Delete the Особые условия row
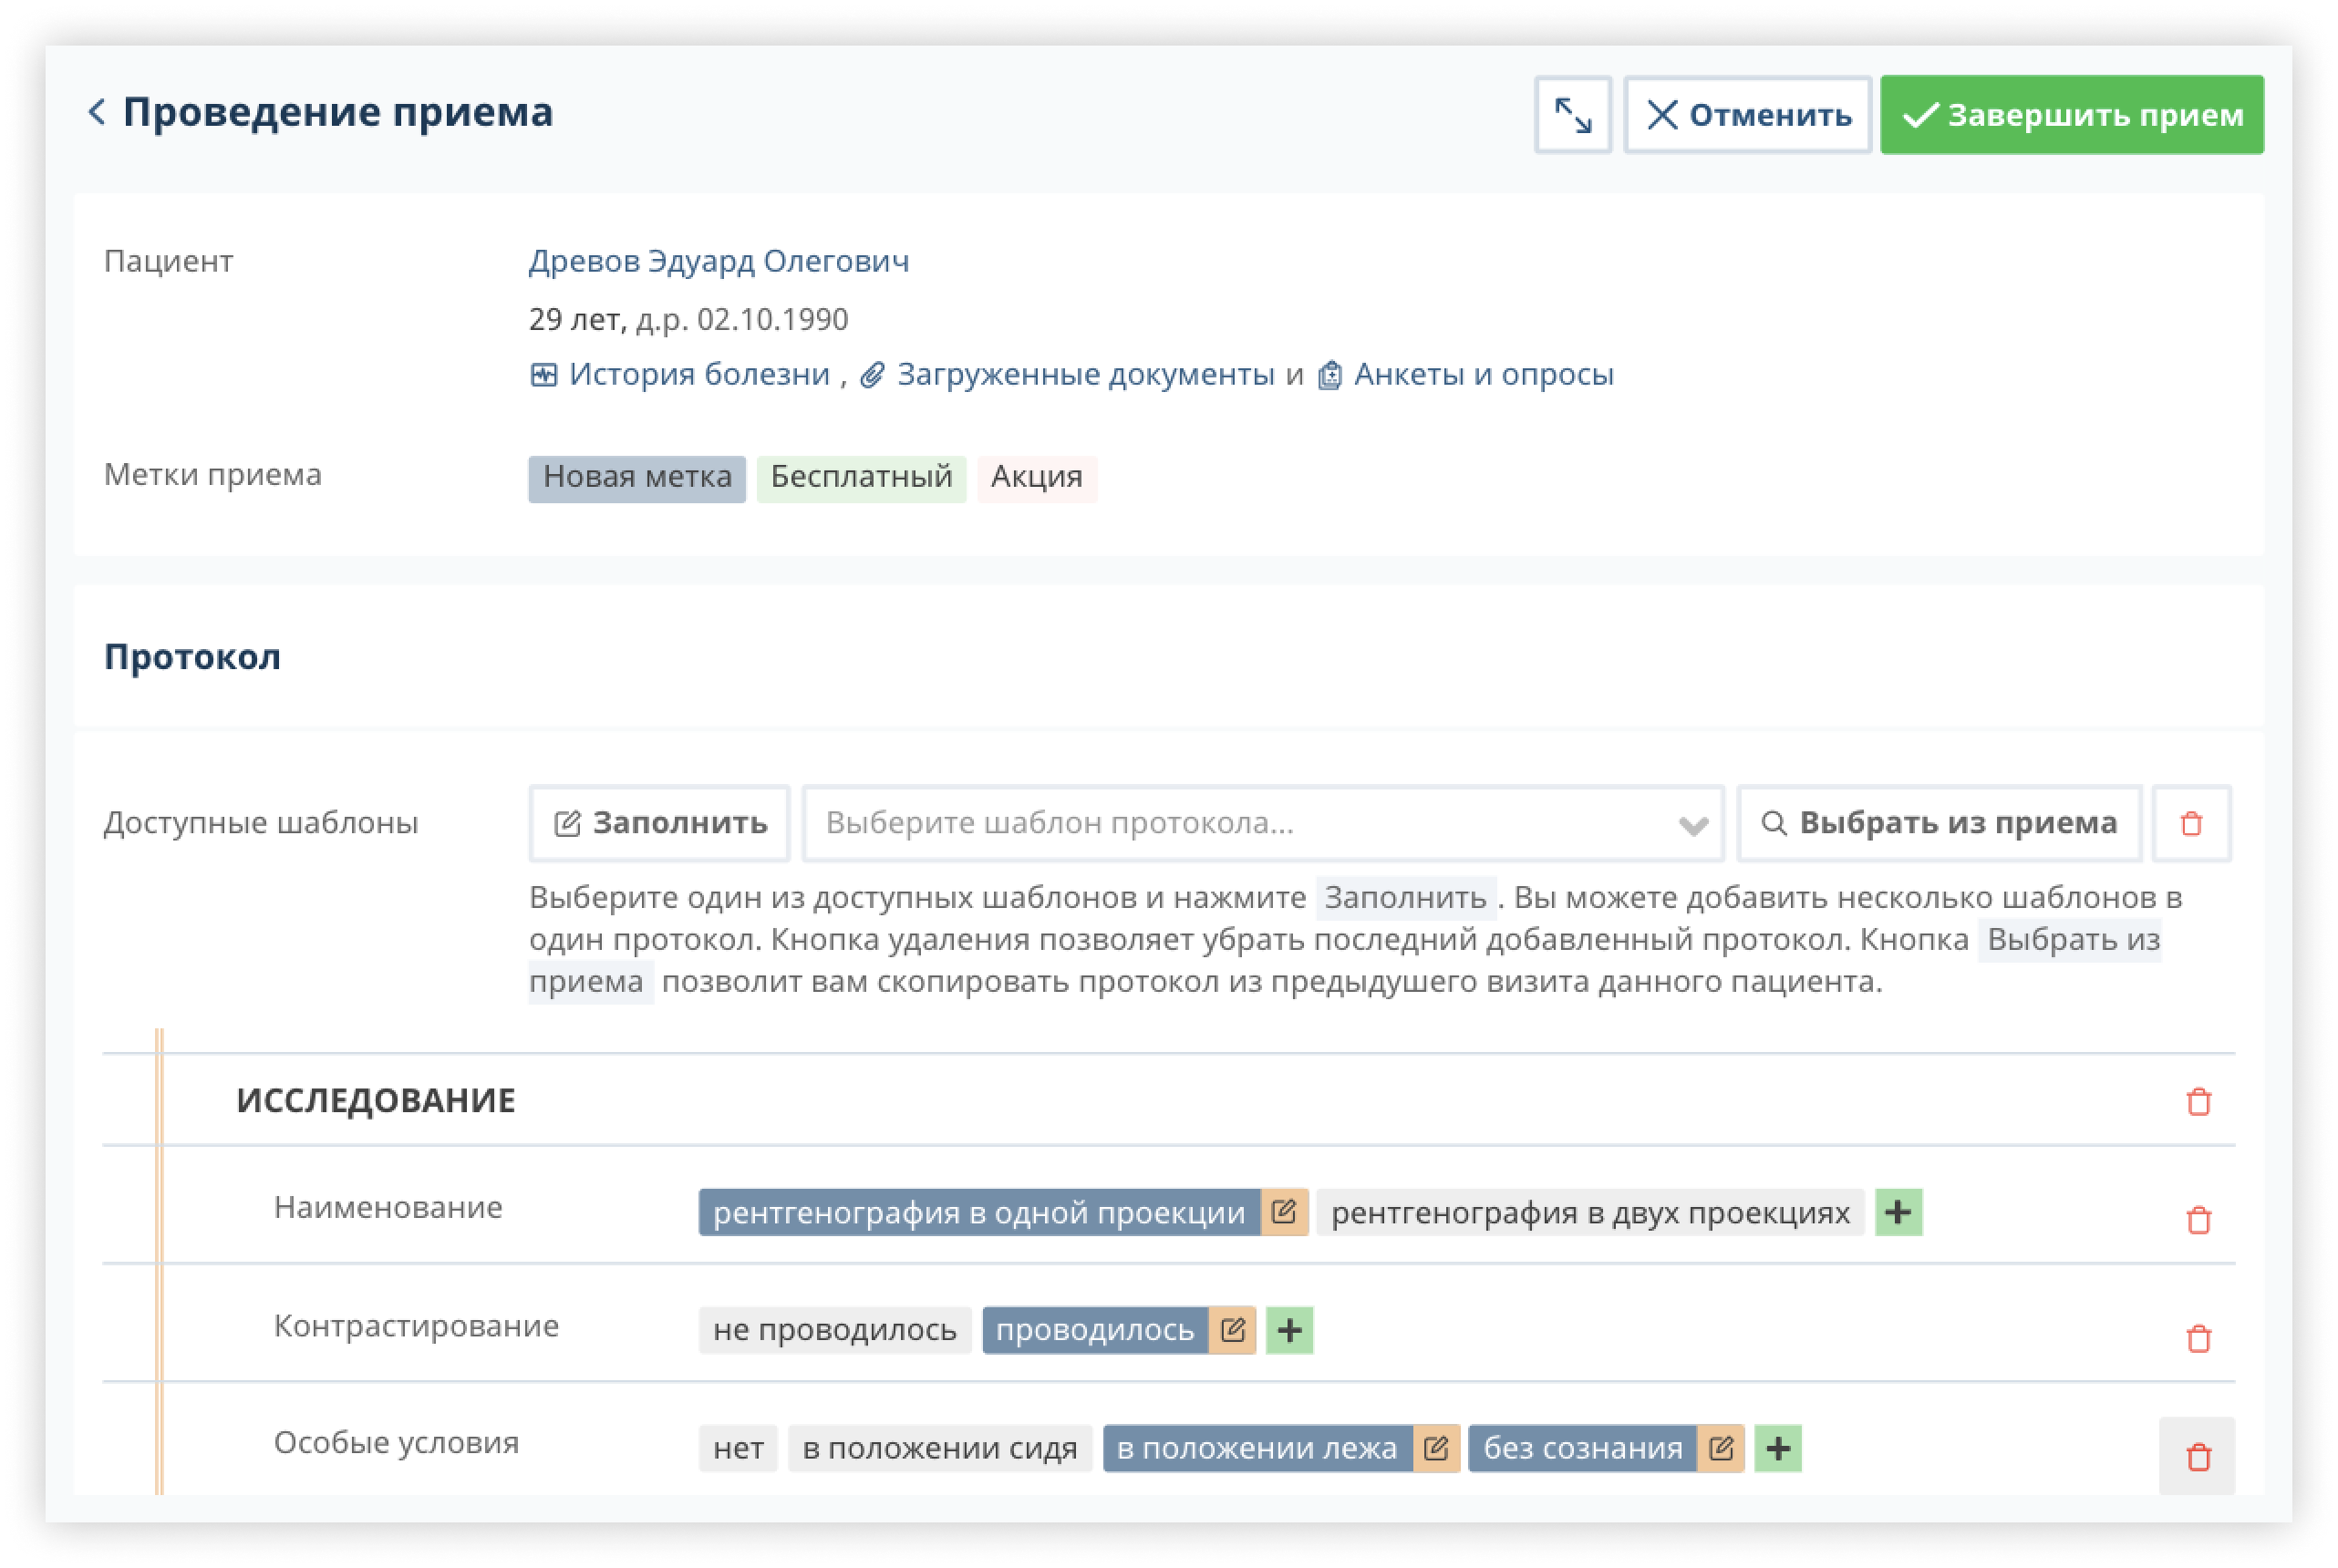Viewport: 2338px width, 1568px height. pyautogui.click(x=2197, y=1456)
